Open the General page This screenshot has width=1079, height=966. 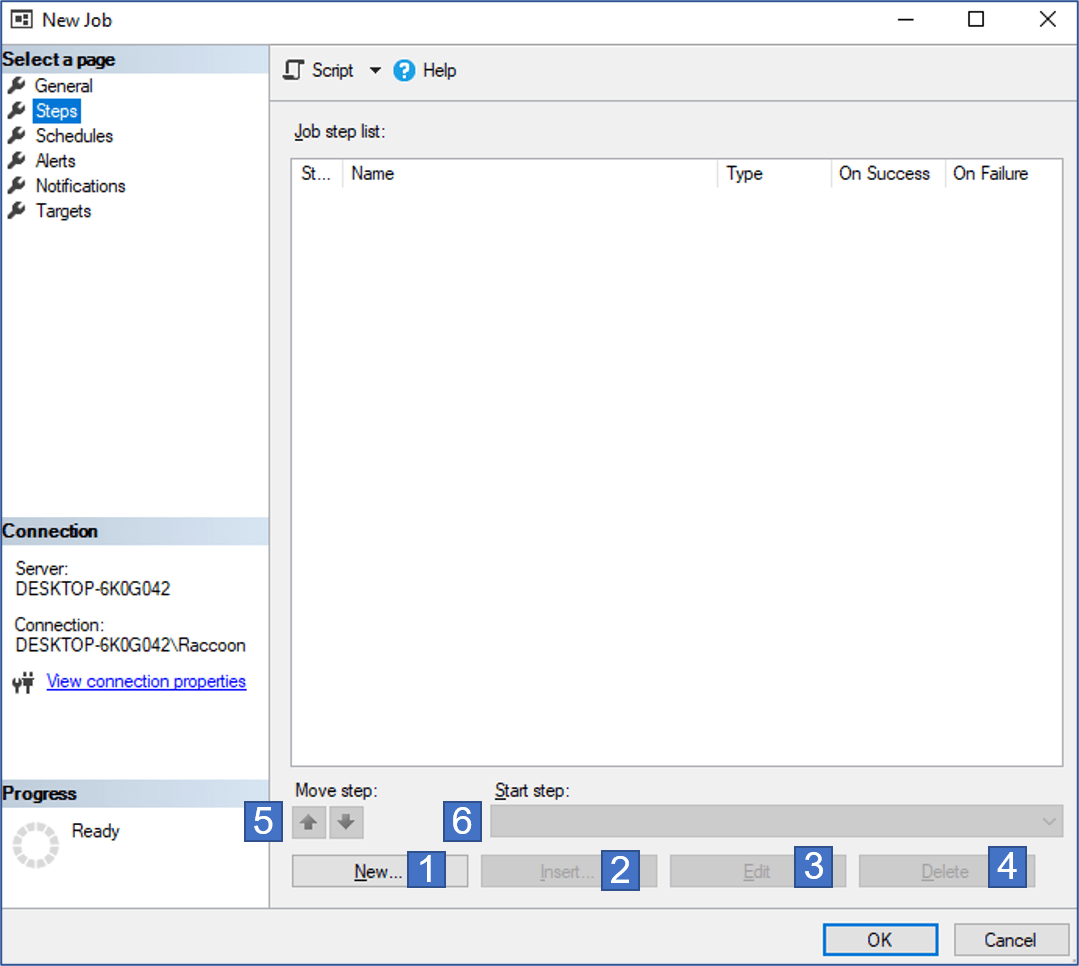coord(63,86)
